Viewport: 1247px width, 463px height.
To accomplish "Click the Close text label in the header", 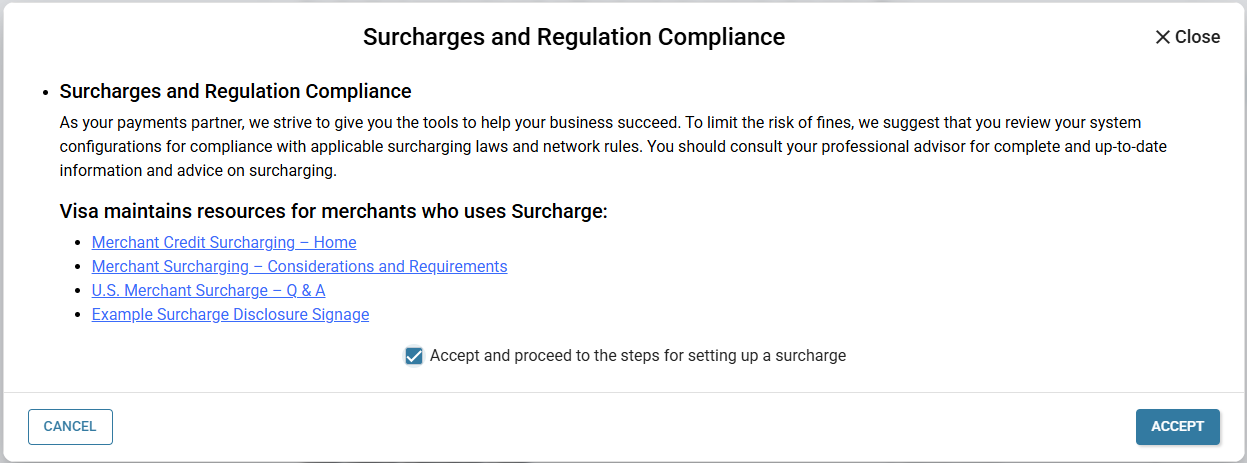I will [x=1197, y=37].
